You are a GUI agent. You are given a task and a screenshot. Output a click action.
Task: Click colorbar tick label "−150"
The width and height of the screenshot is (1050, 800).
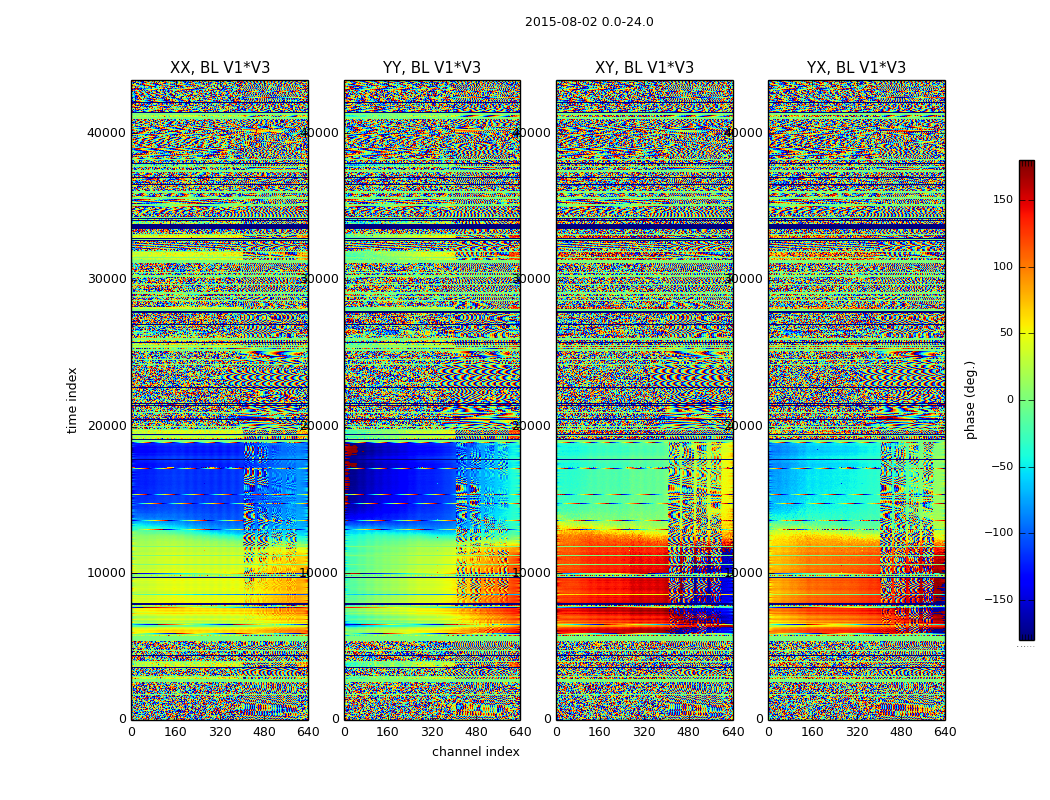point(998,600)
